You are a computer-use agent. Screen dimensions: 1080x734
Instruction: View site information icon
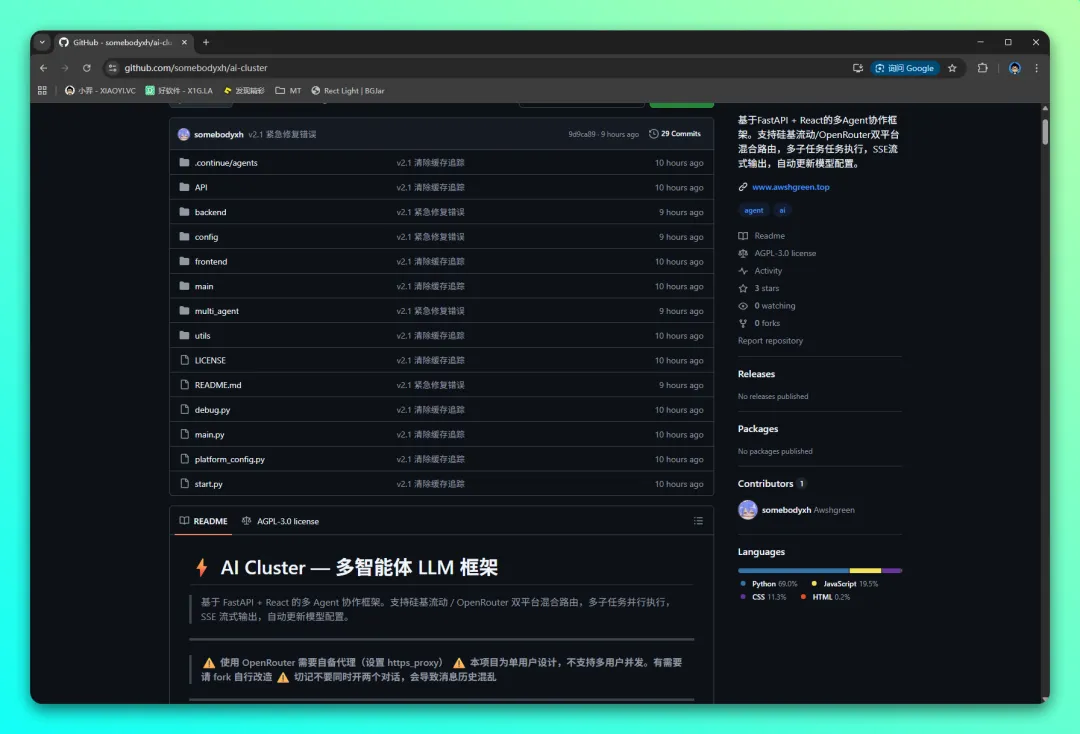[112, 68]
